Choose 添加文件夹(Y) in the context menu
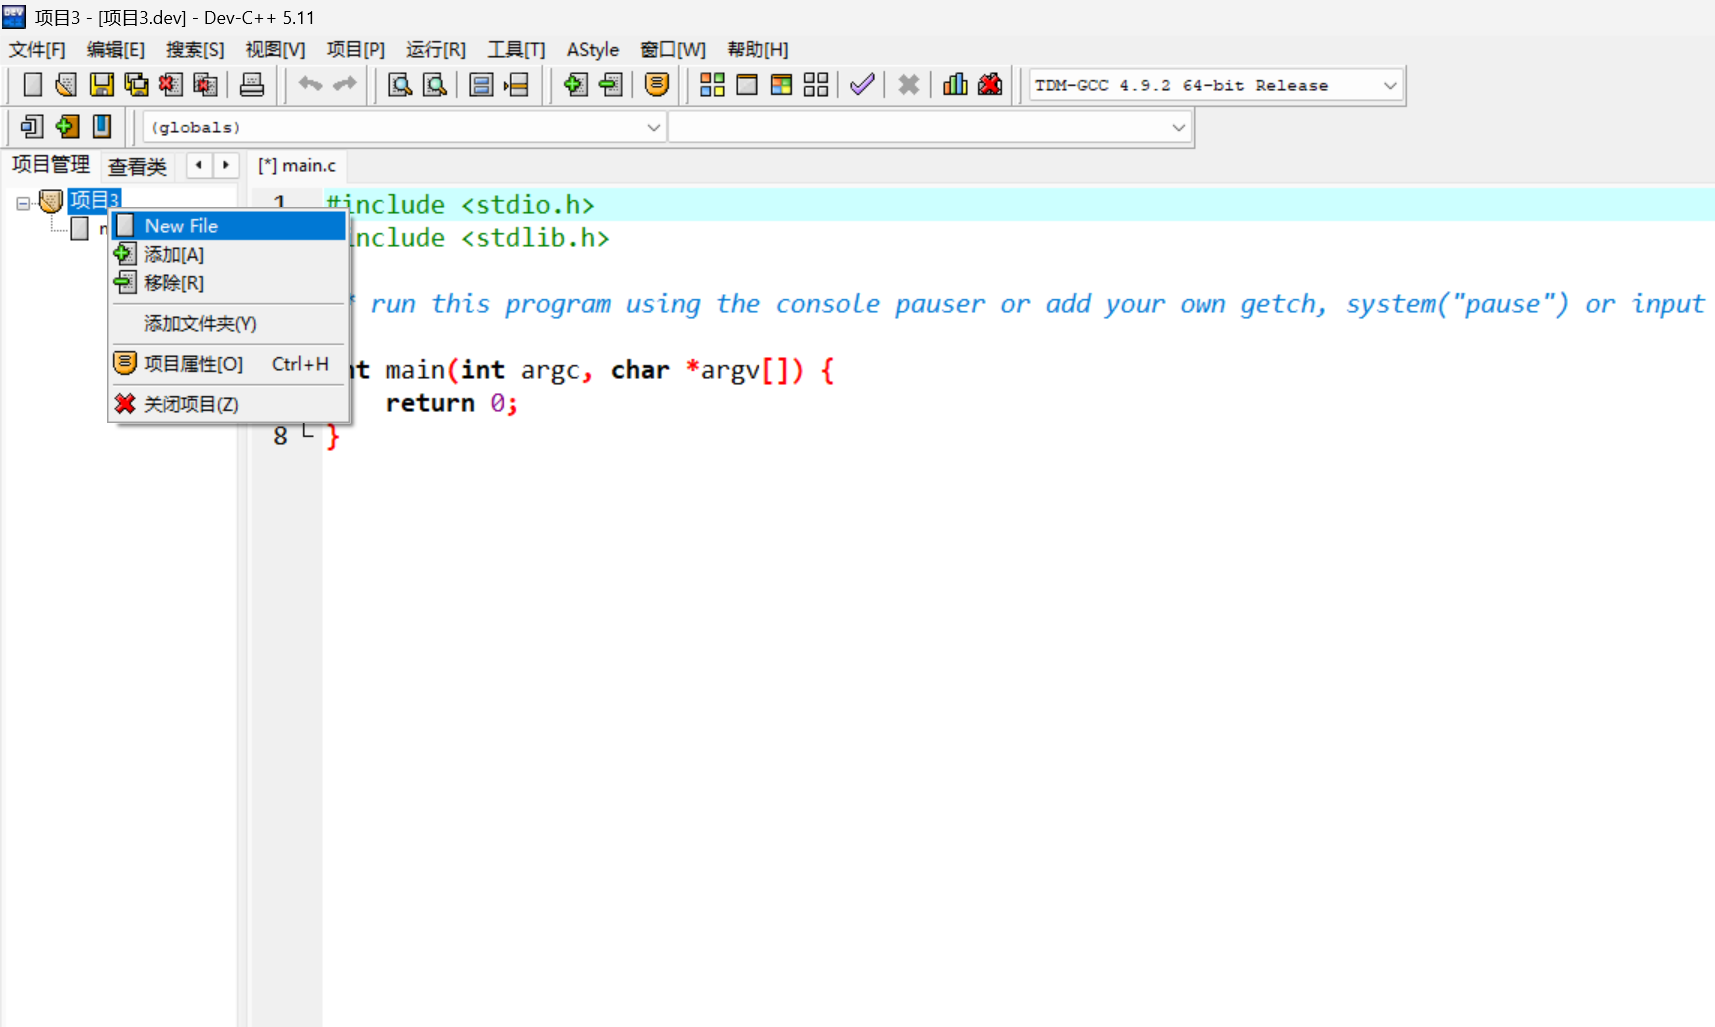Viewport: 1715px width, 1027px height. point(229,323)
